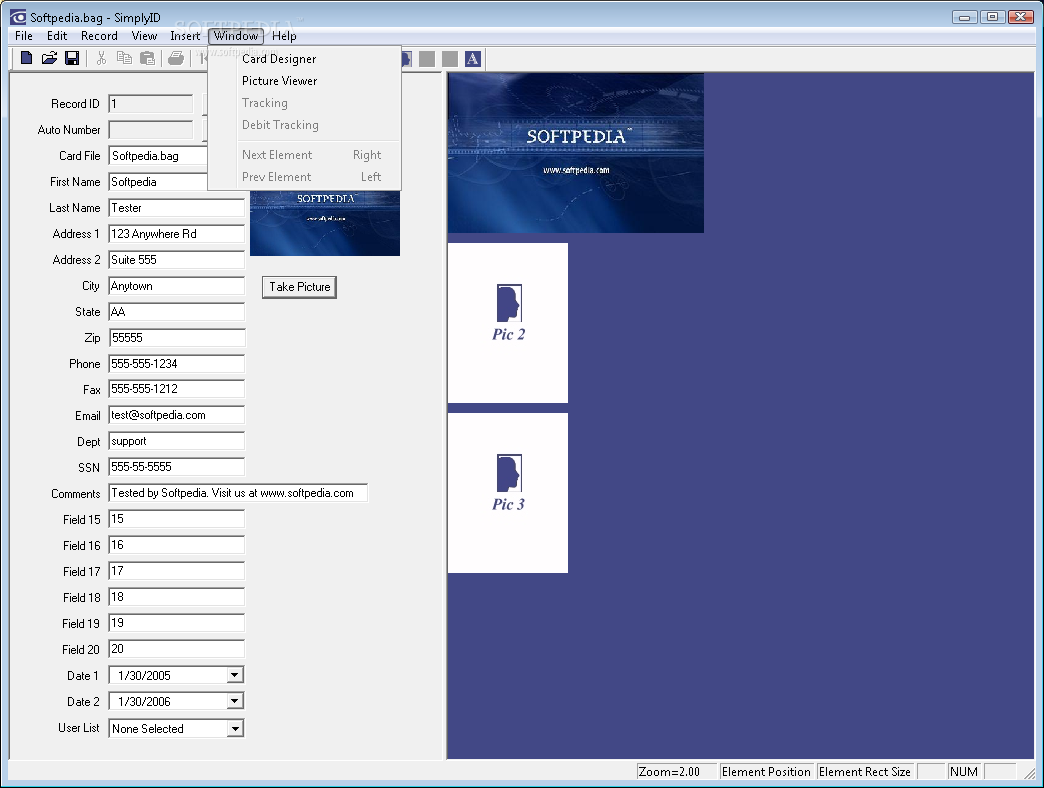
Task: Click the Field 20 input
Action: click(176, 648)
